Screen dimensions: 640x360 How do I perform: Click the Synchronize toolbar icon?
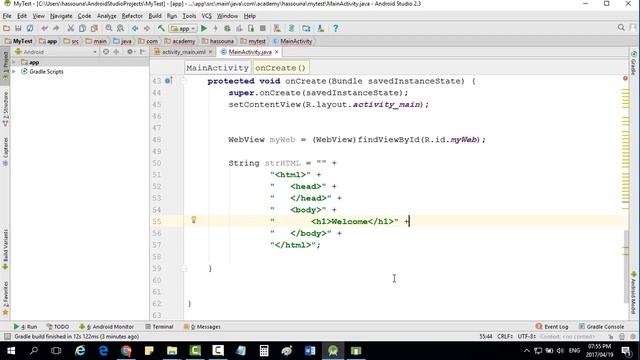point(30,28)
